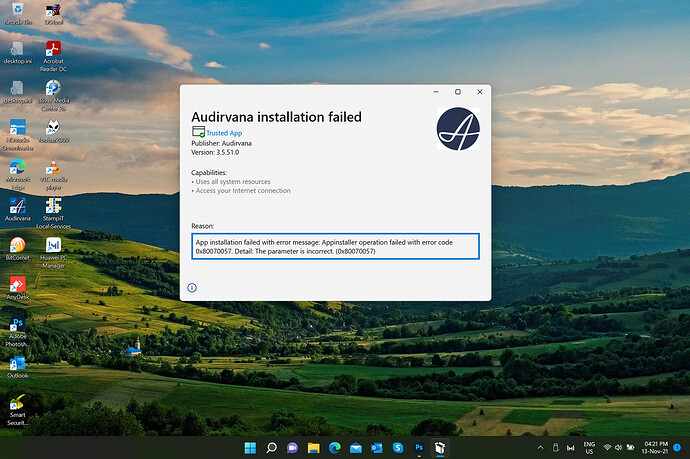Select the Recycle Bin desktop icon
The image size is (690, 459).
[18, 14]
